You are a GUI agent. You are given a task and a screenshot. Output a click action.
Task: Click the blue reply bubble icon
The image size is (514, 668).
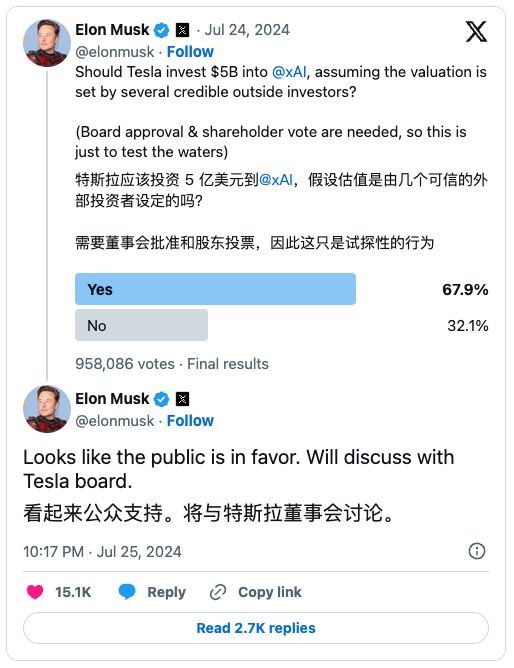(x=127, y=592)
